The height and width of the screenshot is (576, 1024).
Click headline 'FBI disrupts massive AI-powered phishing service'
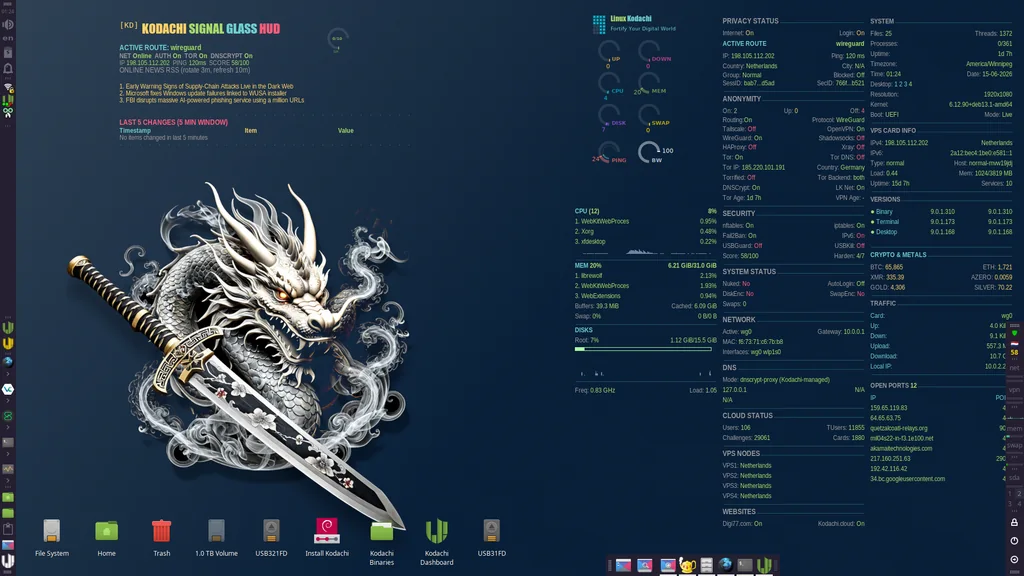[212, 101]
